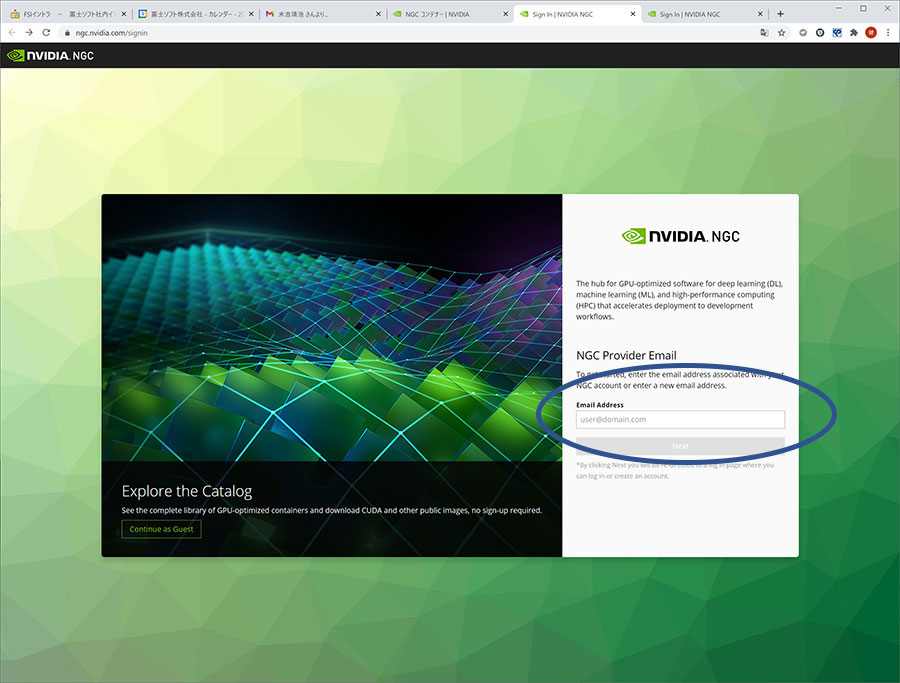The width and height of the screenshot is (900, 683).
Task: Maximize the Chrome window
Action: [863, 9]
